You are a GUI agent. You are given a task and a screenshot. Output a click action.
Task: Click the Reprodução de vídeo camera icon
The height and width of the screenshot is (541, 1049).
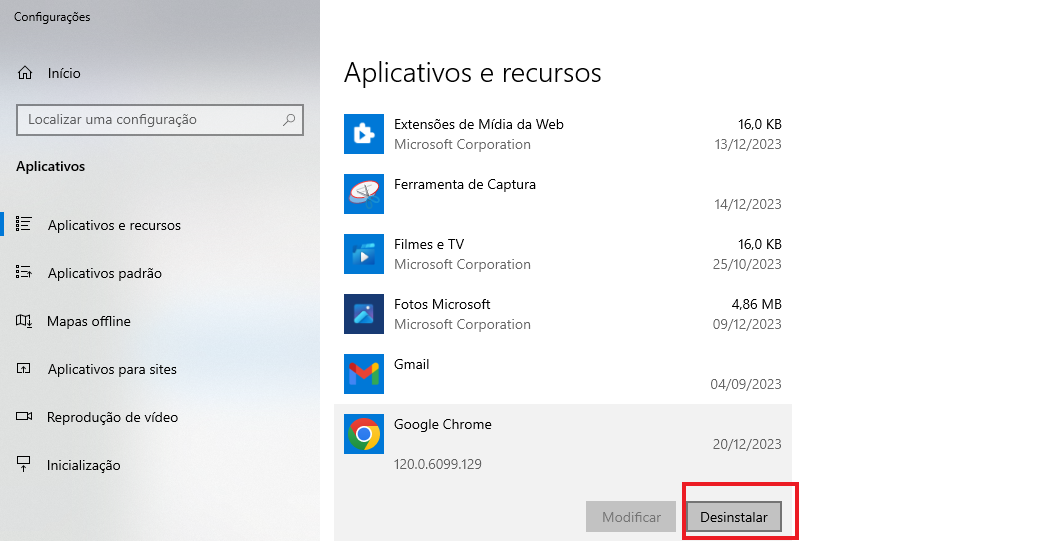(x=24, y=417)
